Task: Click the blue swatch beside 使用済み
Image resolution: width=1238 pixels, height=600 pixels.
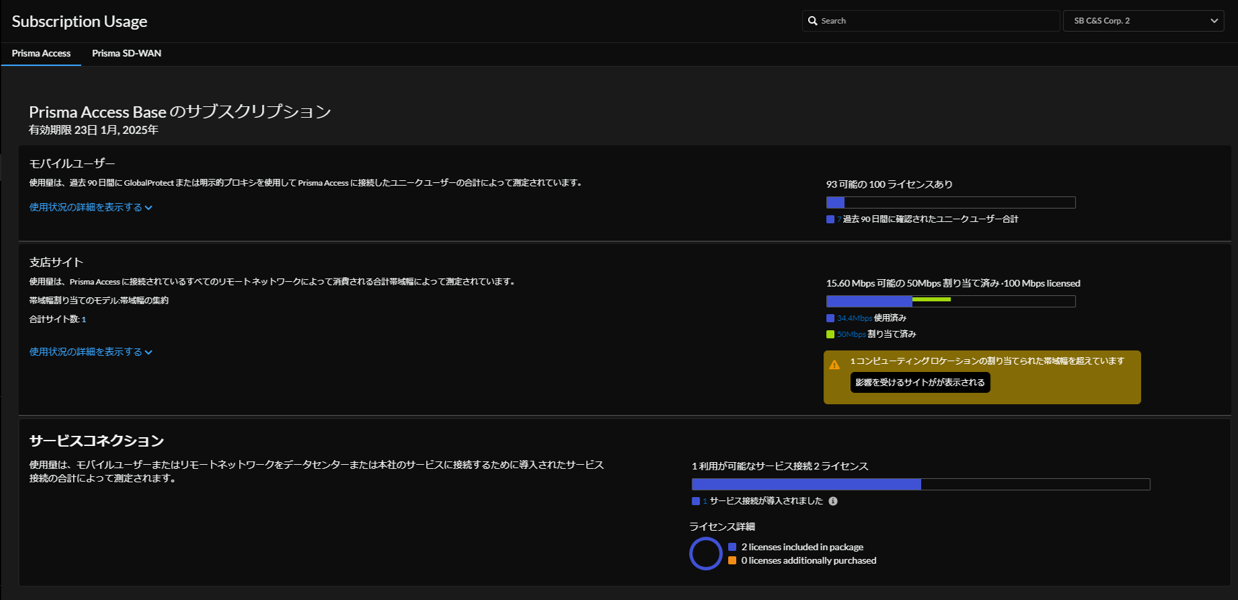Action: point(830,318)
